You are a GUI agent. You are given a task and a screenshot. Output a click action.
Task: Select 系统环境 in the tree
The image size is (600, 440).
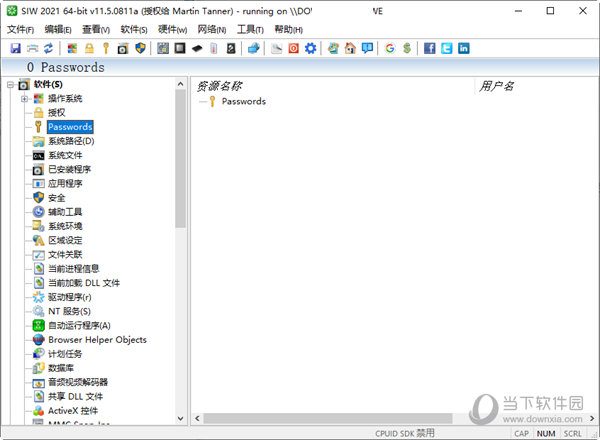point(65,226)
